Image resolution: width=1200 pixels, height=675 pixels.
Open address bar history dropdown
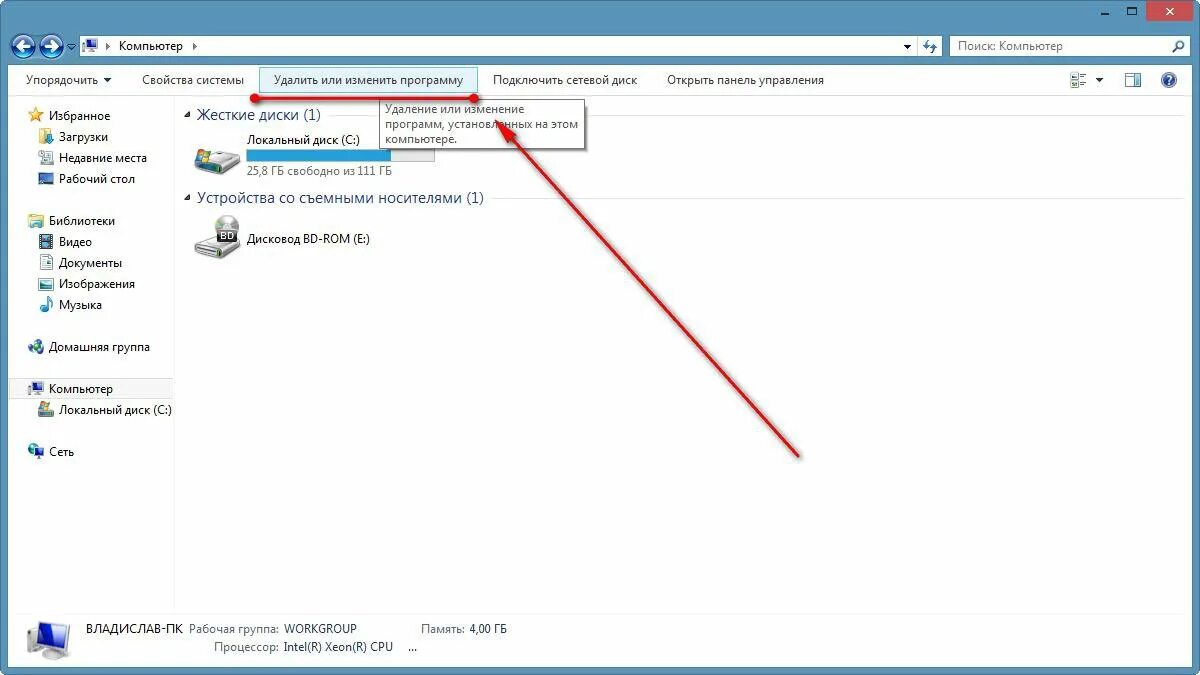(x=907, y=46)
